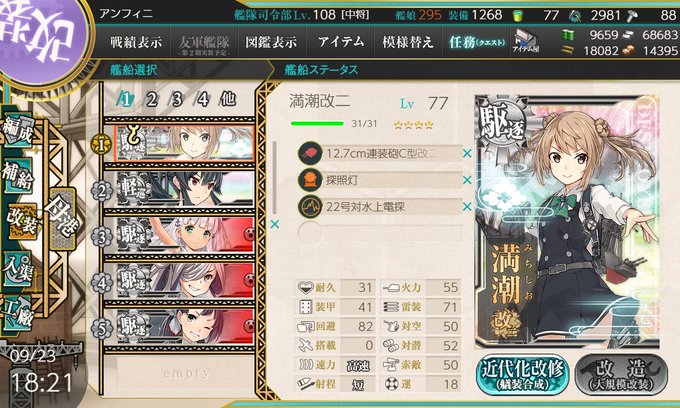680x408 pixels.
Task: Open the 図鑑表示 encyclopedia menu
Action: pyautogui.click(x=271, y=42)
